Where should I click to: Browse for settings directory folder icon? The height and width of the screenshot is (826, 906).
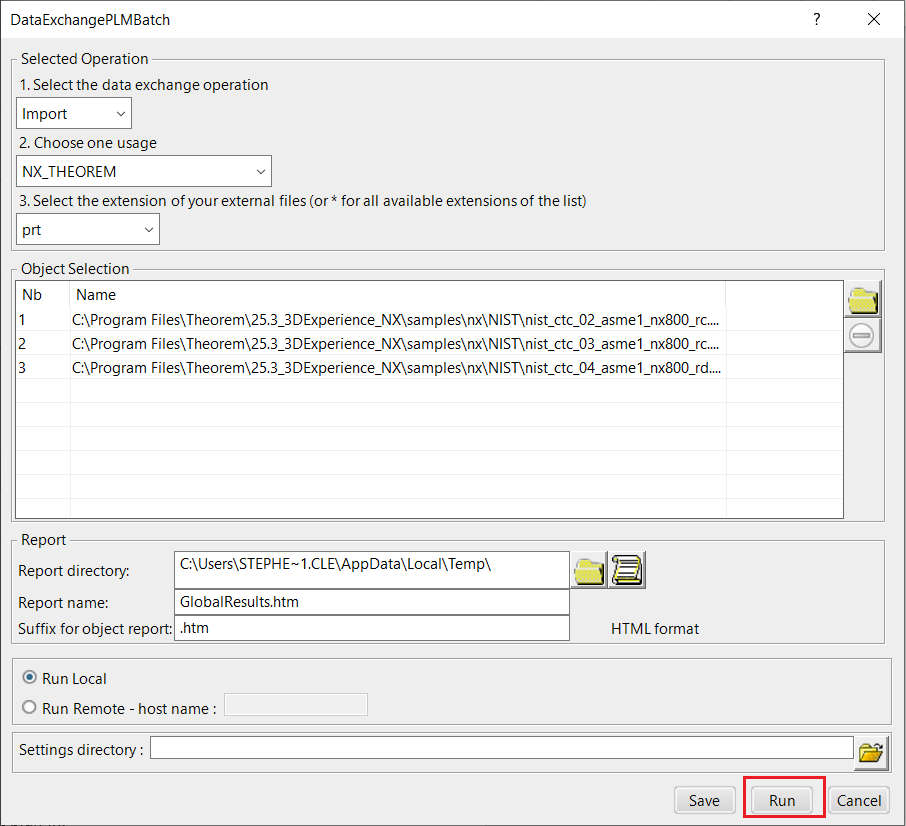pyautogui.click(x=871, y=752)
